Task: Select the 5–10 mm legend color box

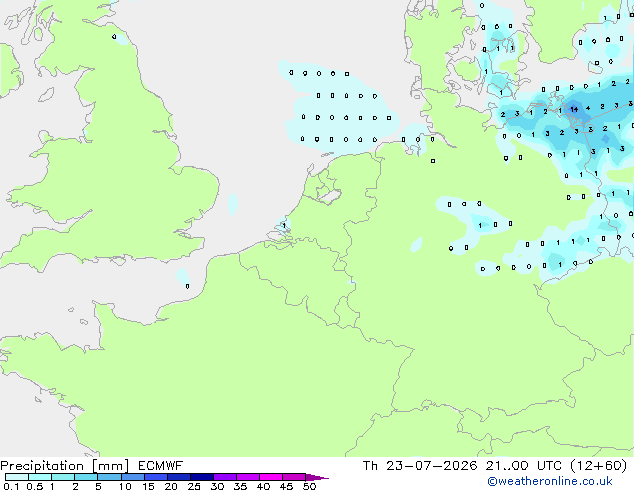Action: tap(109, 477)
